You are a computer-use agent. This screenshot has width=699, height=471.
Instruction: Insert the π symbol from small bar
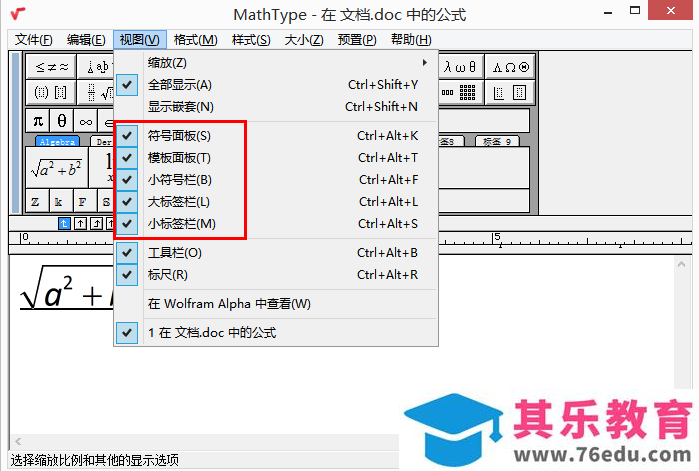pyautogui.click(x=38, y=121)
